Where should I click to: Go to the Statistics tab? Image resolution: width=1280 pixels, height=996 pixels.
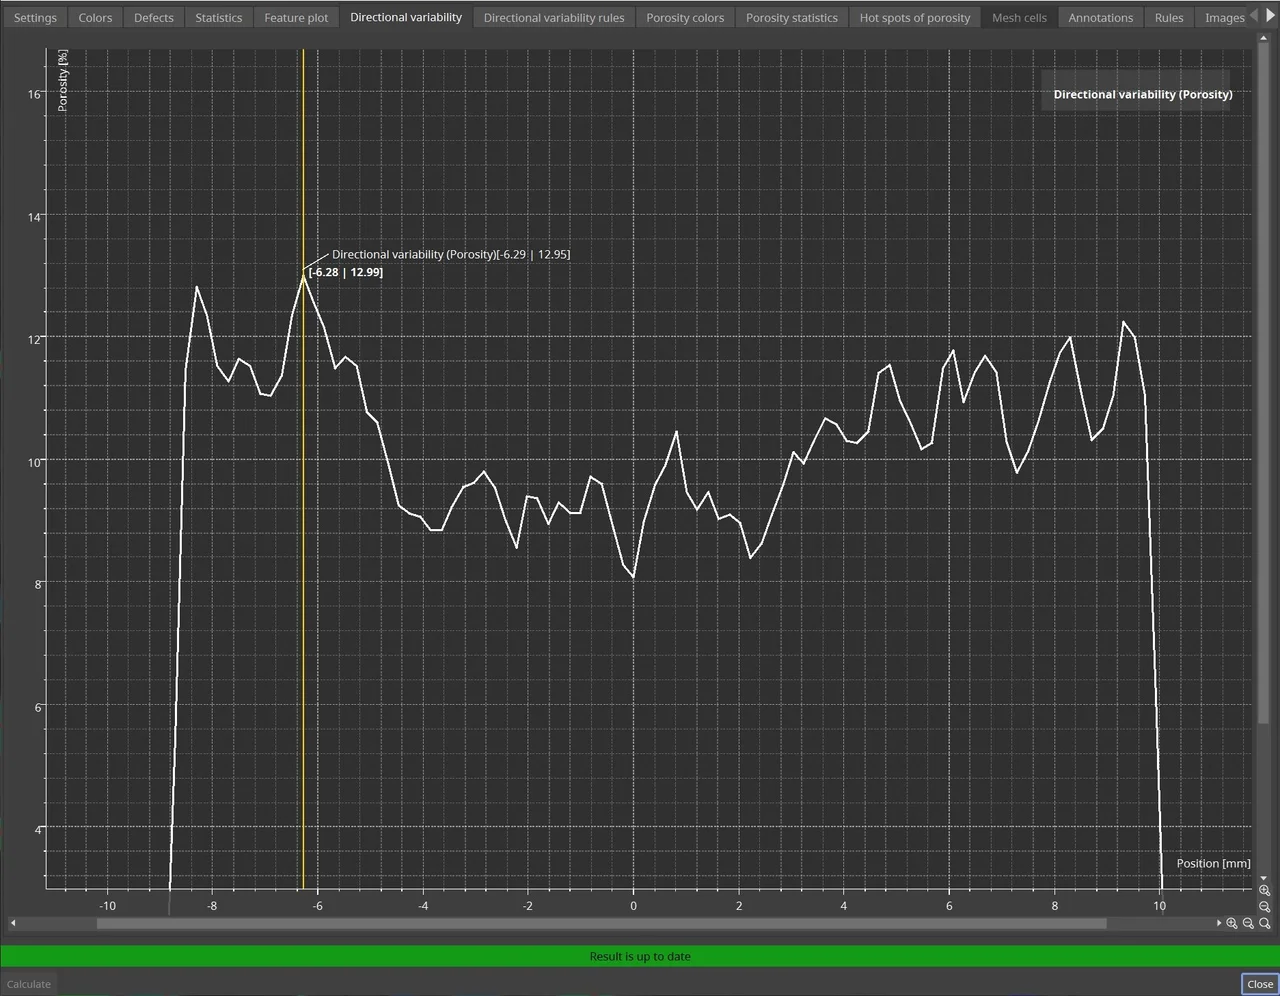click(x=218, y=17)
